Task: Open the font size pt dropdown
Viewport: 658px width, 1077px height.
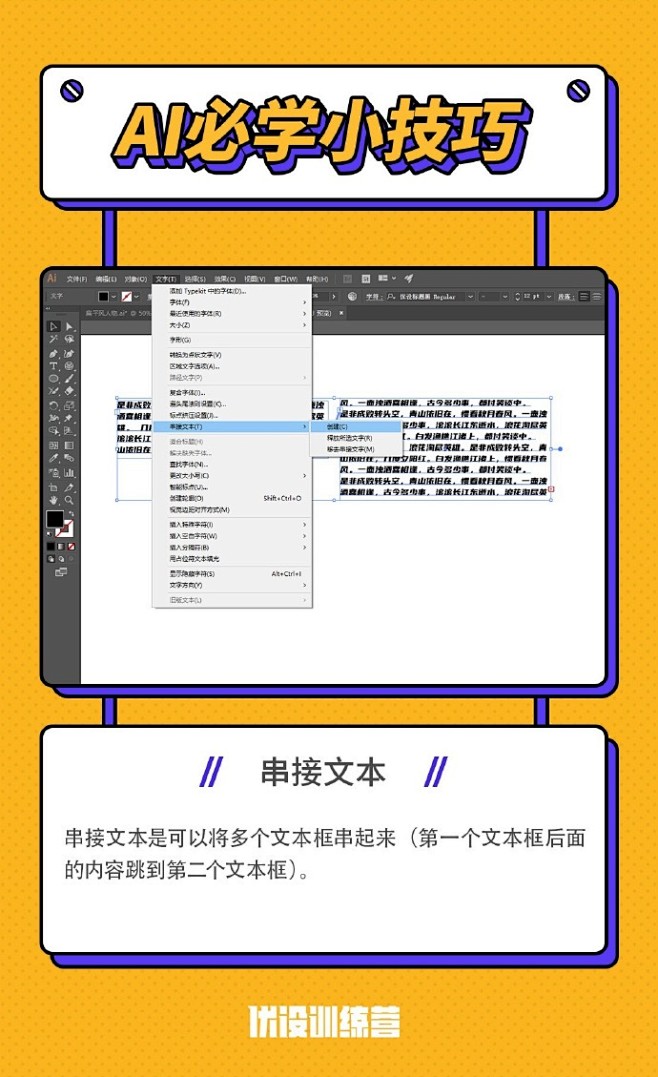Action: (x=549, y=297)
